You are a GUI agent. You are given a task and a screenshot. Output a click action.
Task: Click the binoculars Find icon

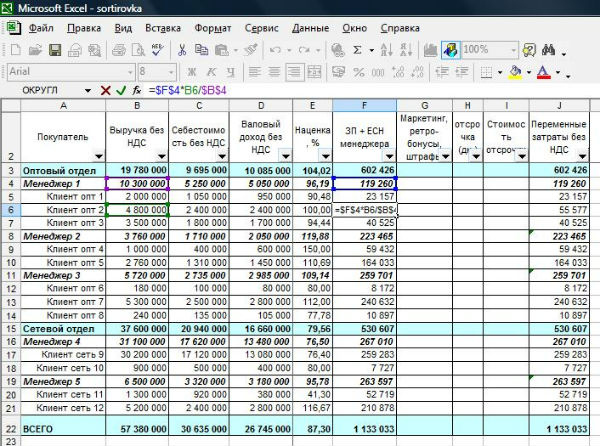tap(549, 49)
